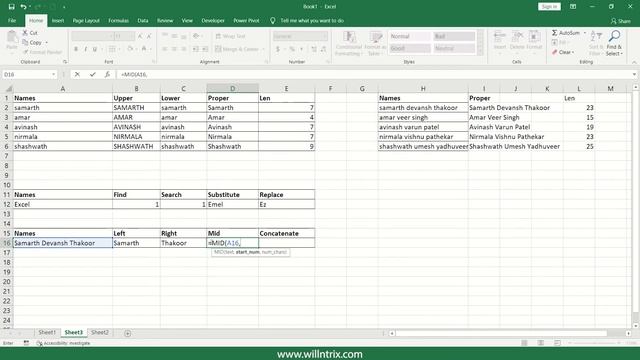Apply the Bad cell style
Viewport: 640px width, 360px height.
click(x=454, y=36)
